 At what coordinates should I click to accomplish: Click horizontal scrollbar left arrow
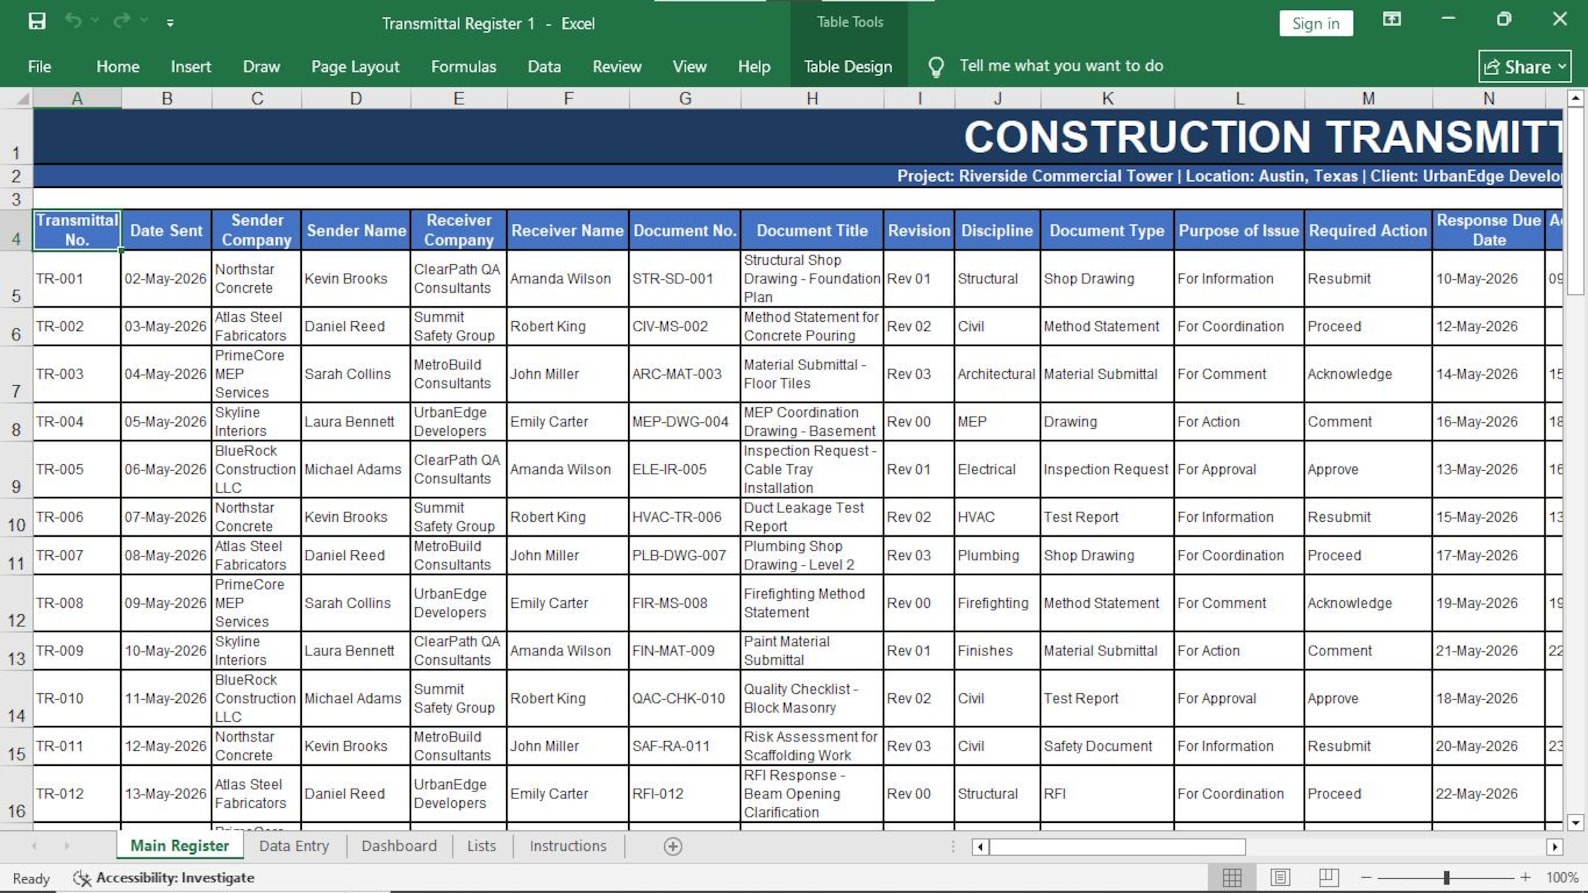(x=980, y=847)
